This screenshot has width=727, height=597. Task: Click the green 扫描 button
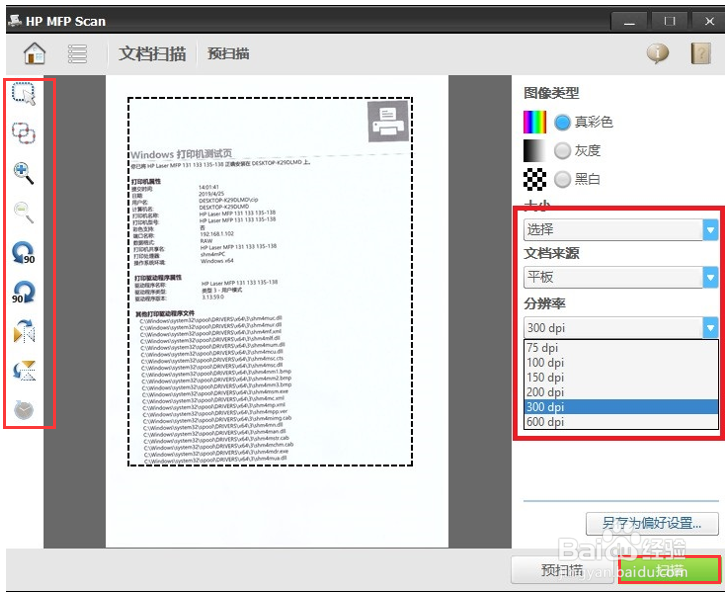[670, 570]
